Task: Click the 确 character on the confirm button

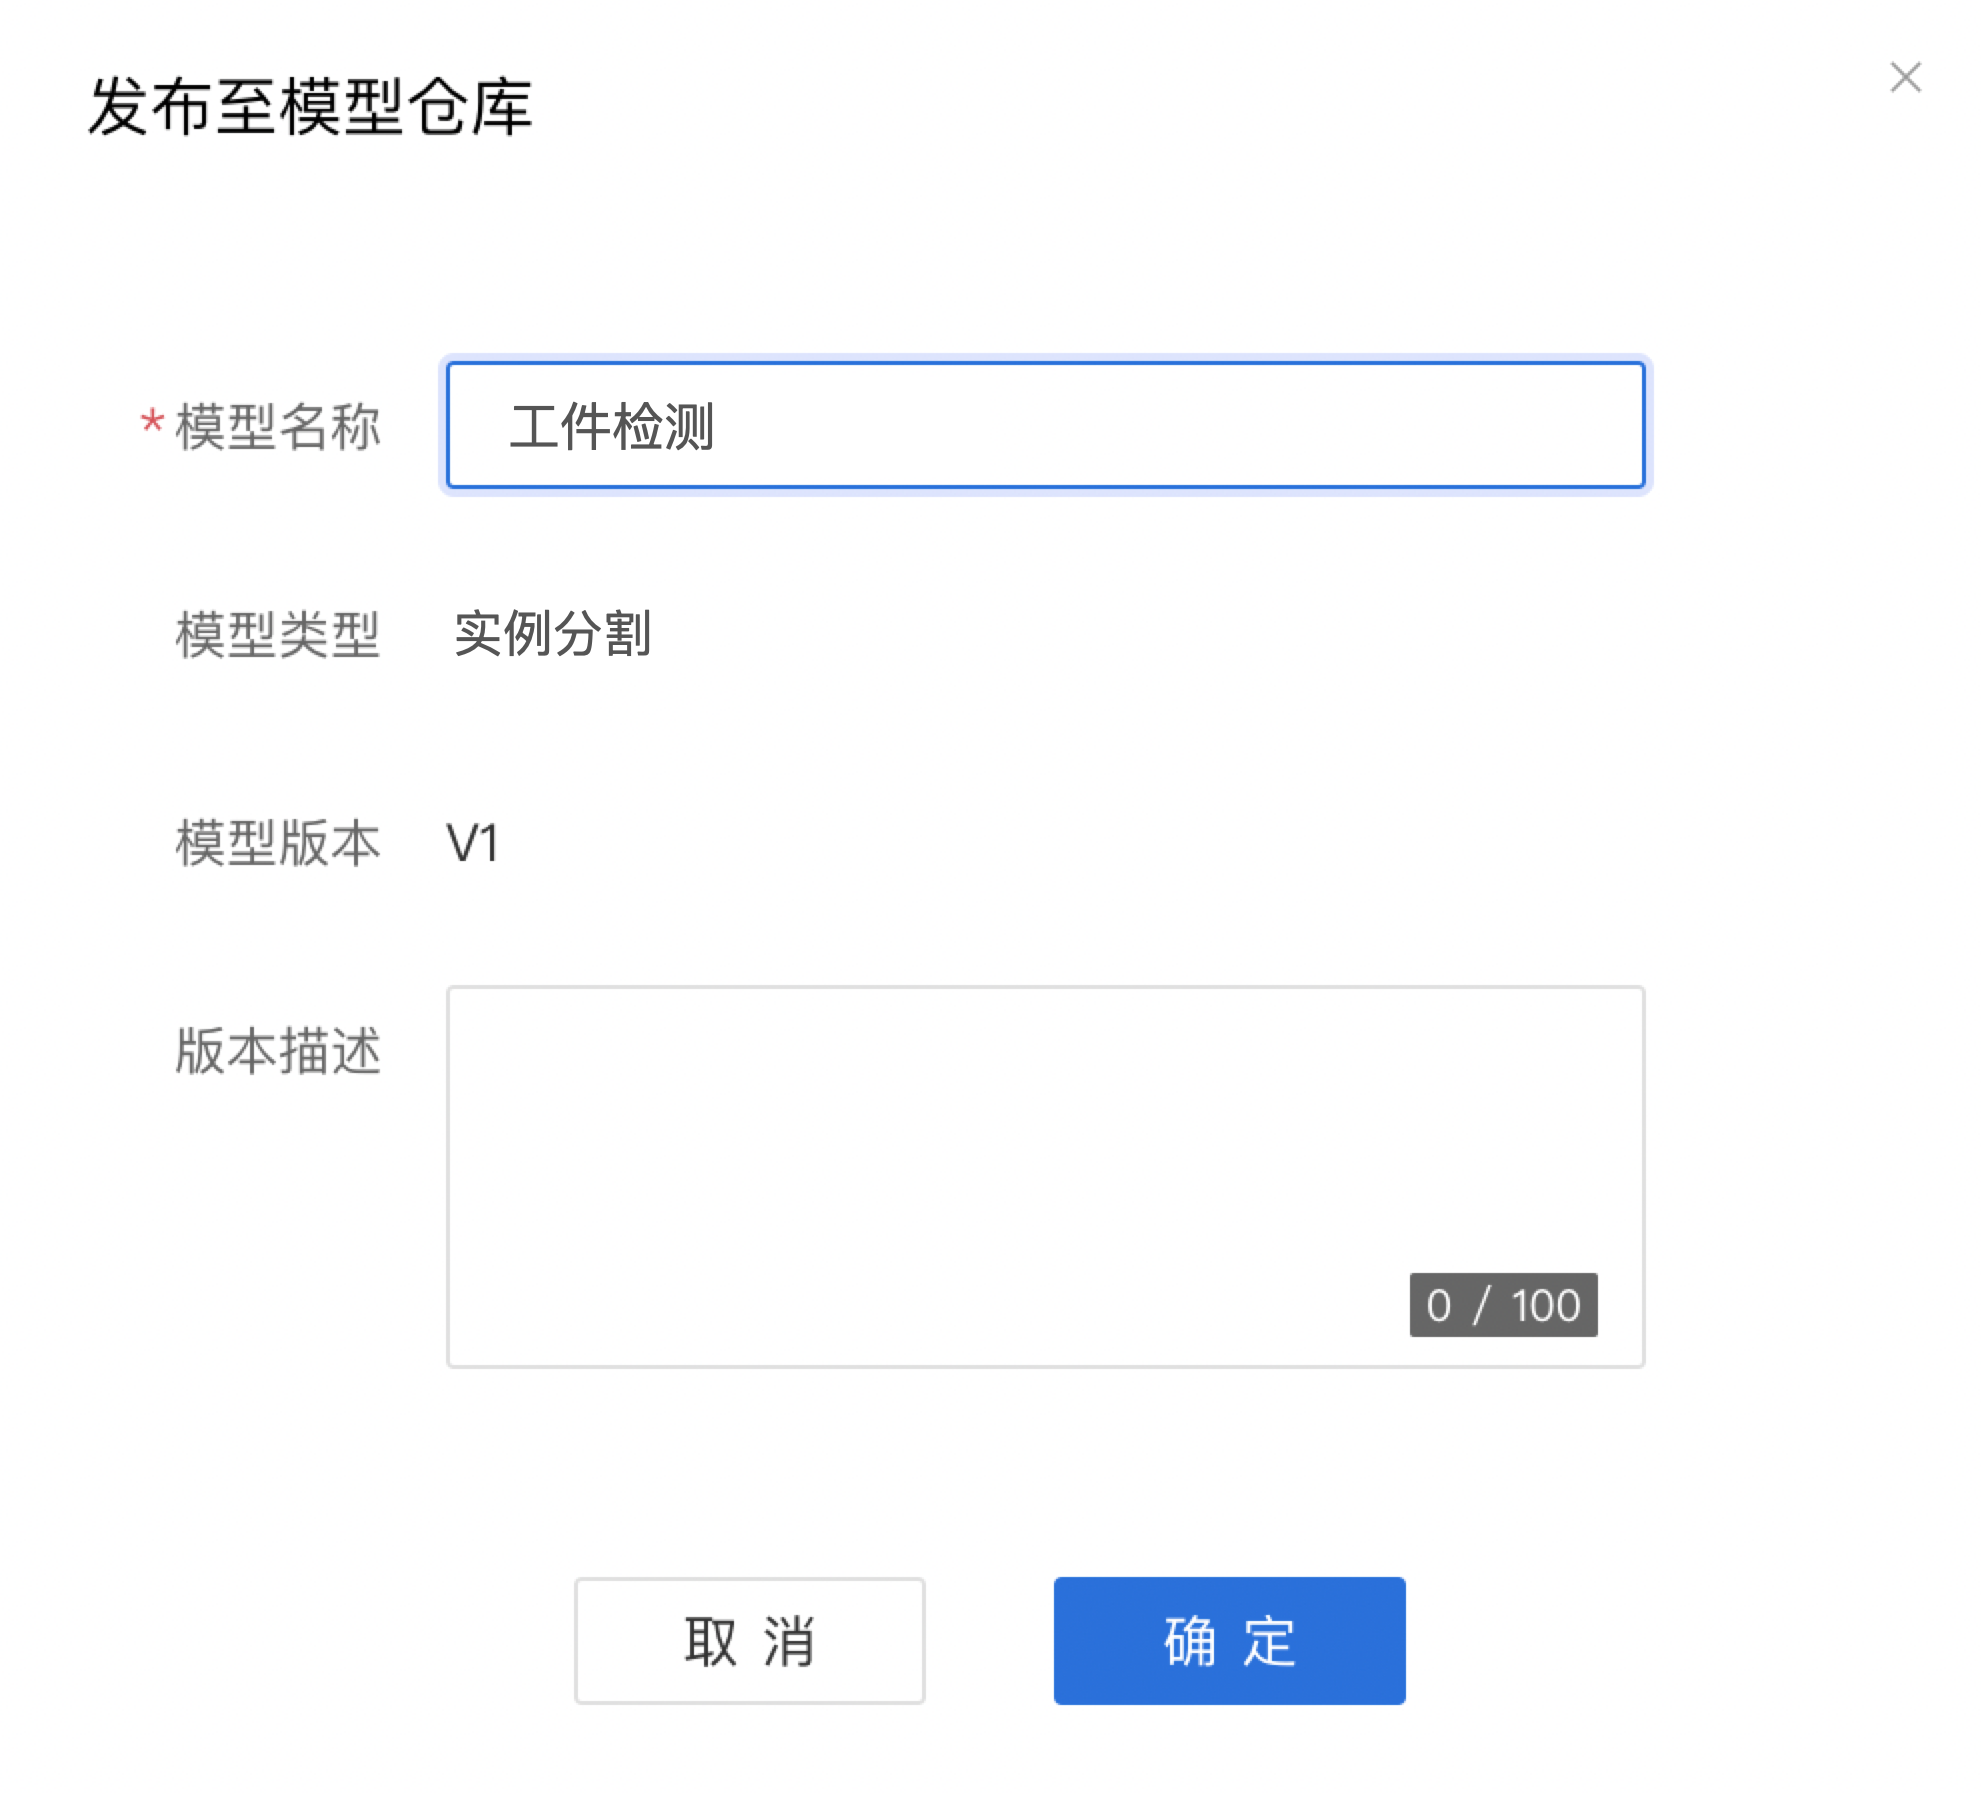Action: pos(1190,1641)
